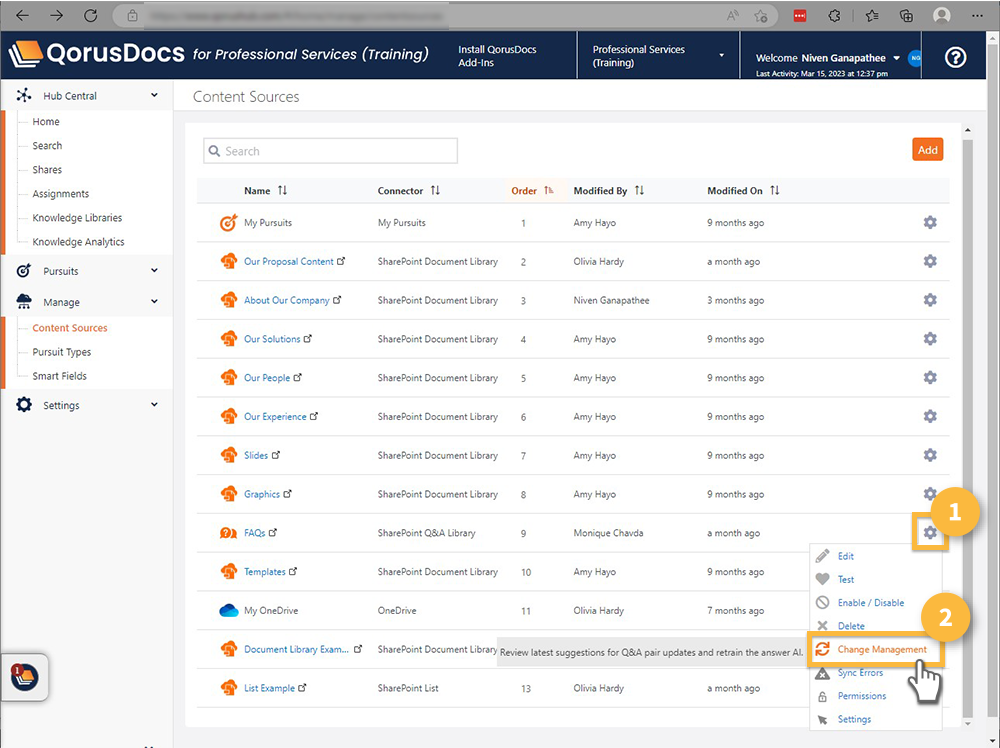
Task: Click the content list scrollbar down arrow
Action: tap(967, 724)
